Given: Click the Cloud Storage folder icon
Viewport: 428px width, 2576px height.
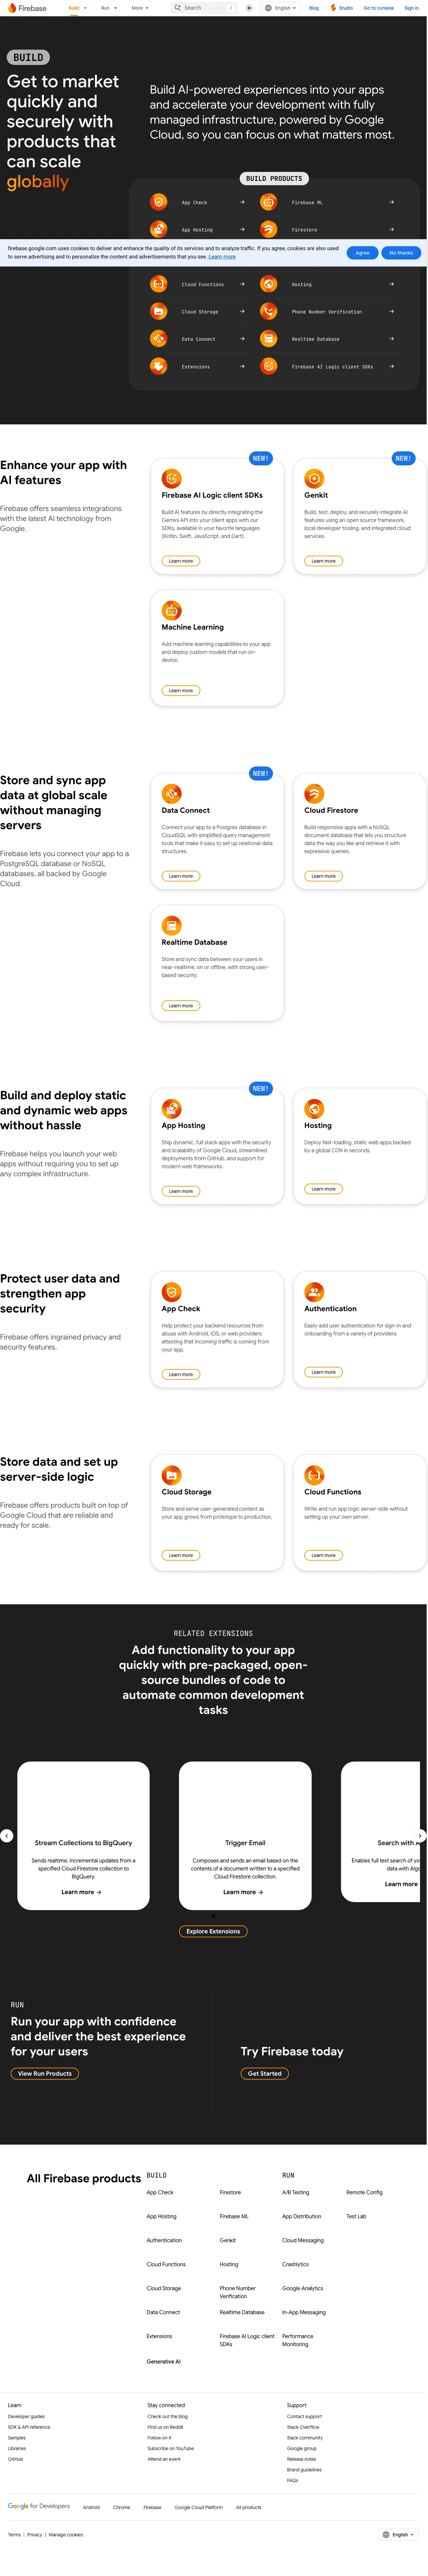Looking at the screenshot, I should (158, 311).
